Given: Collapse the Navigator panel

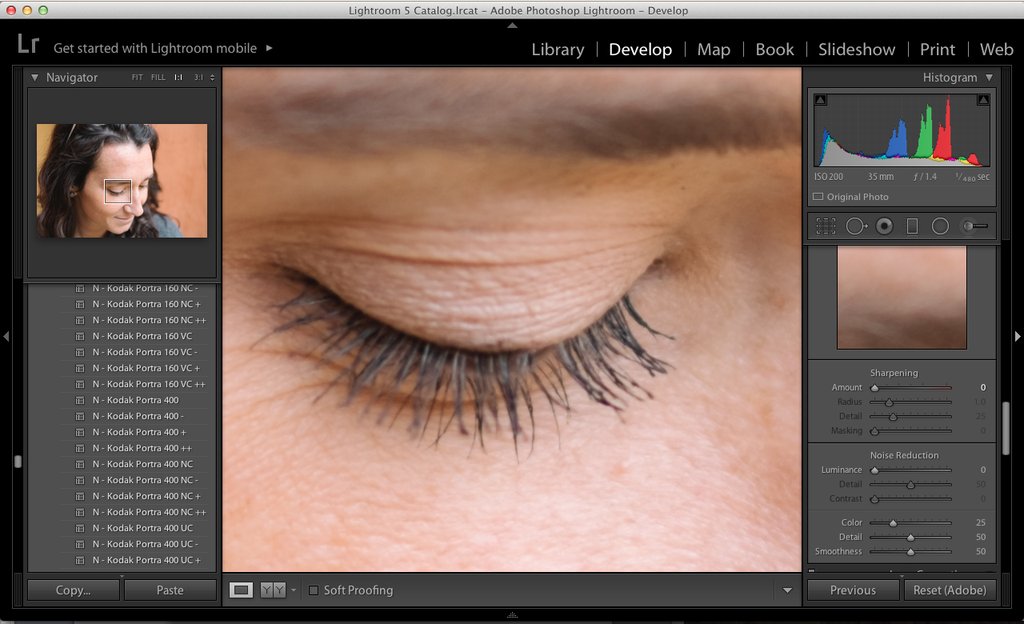Looking at the screenshot, I should (35, 77).
